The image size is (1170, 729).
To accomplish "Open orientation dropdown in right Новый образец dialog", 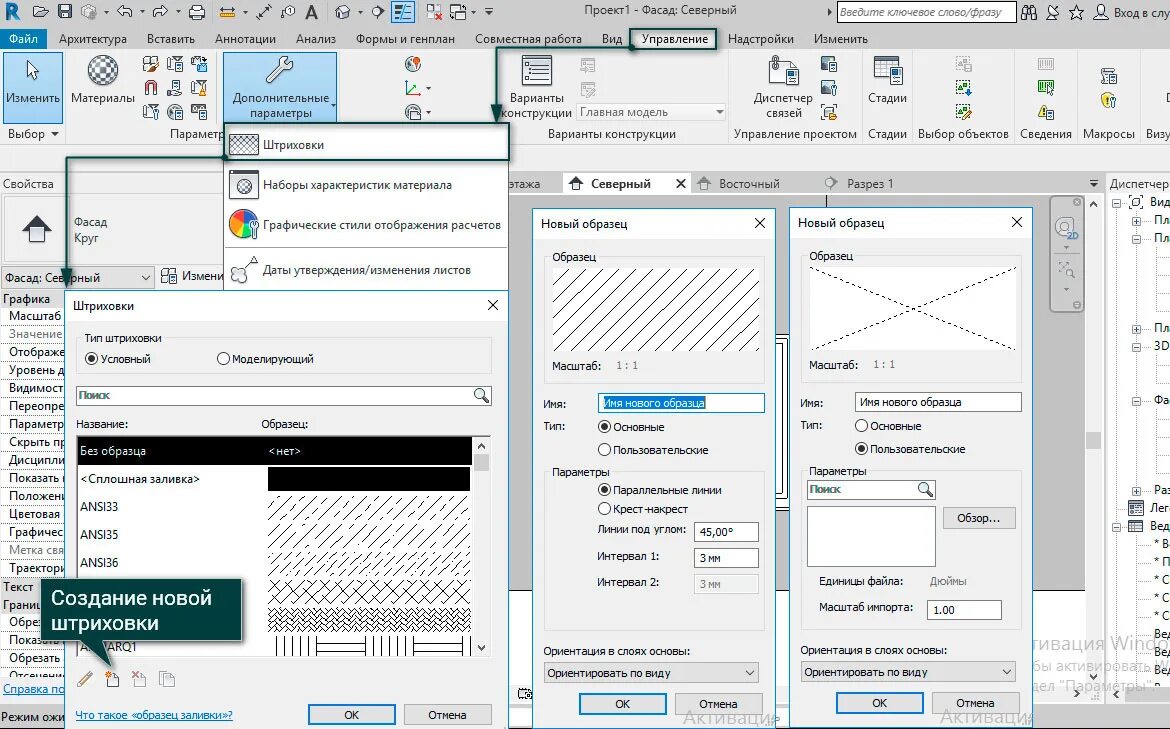I will coord(908,672).
